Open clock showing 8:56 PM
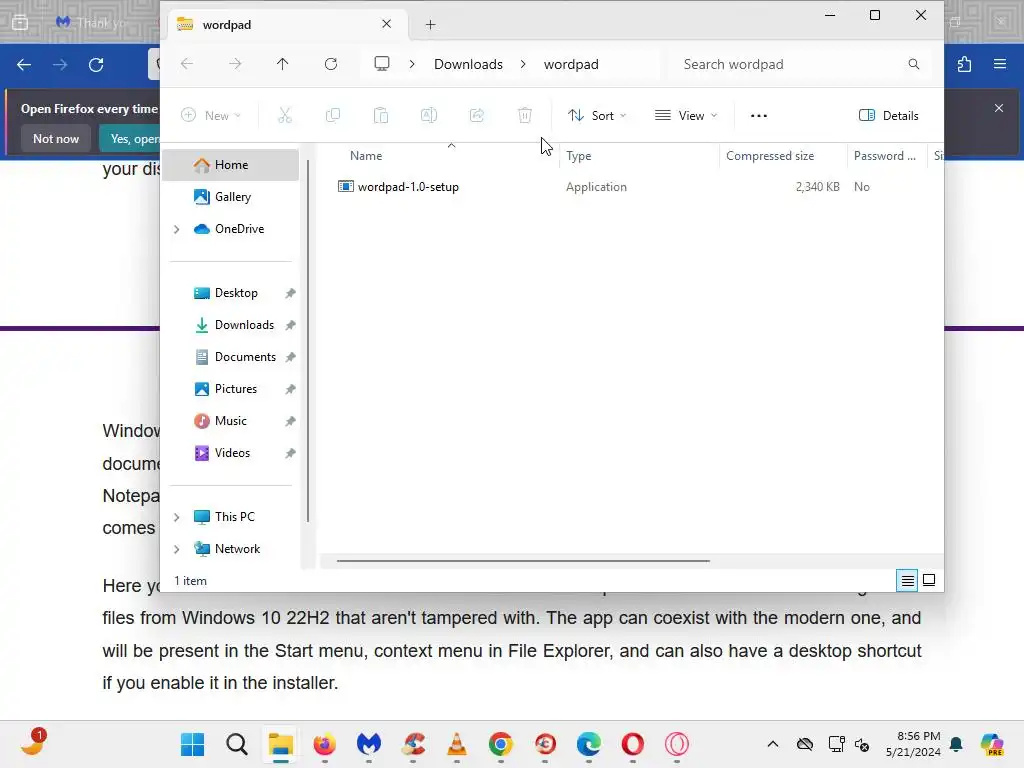The height and width of the screenshot is (768, 1024). pos(913,744)
